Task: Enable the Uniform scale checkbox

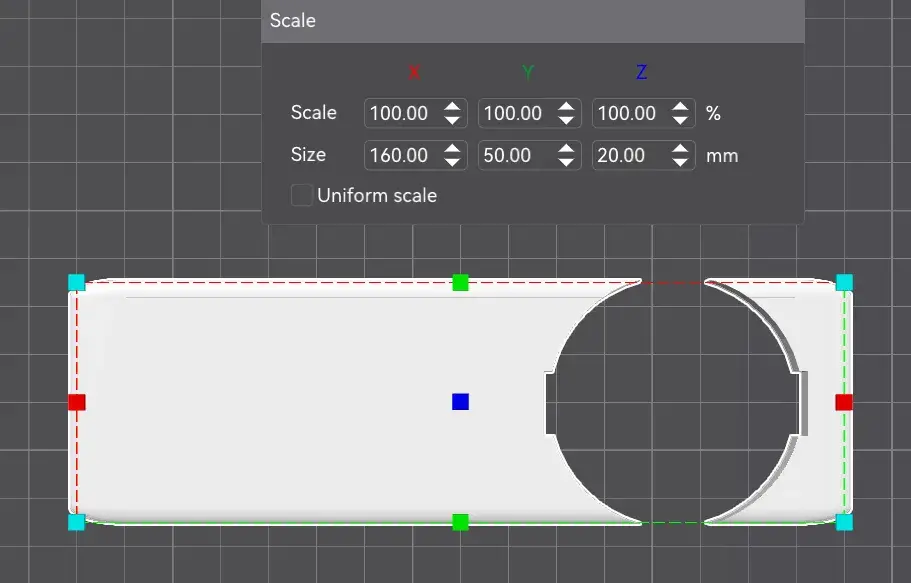Action: (302, 195)
